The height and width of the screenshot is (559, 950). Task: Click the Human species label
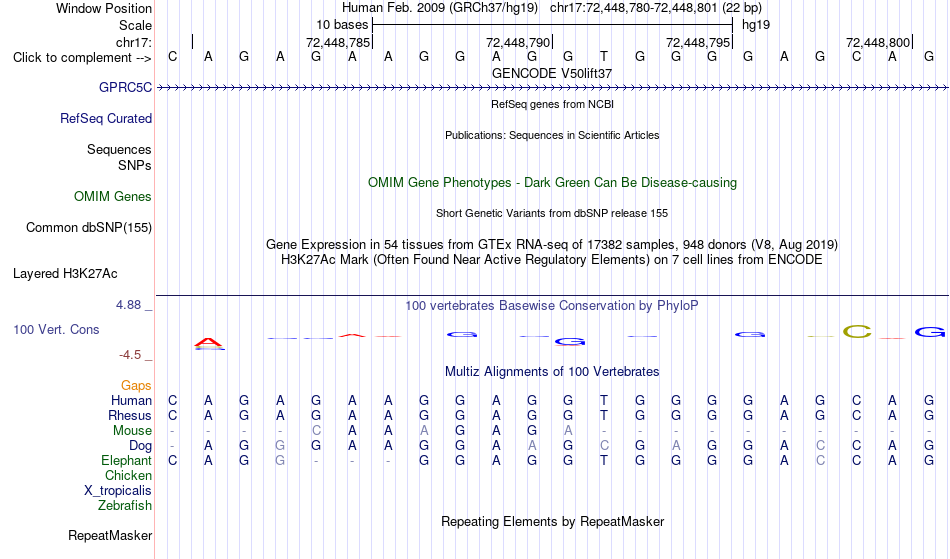click(131, 401)
